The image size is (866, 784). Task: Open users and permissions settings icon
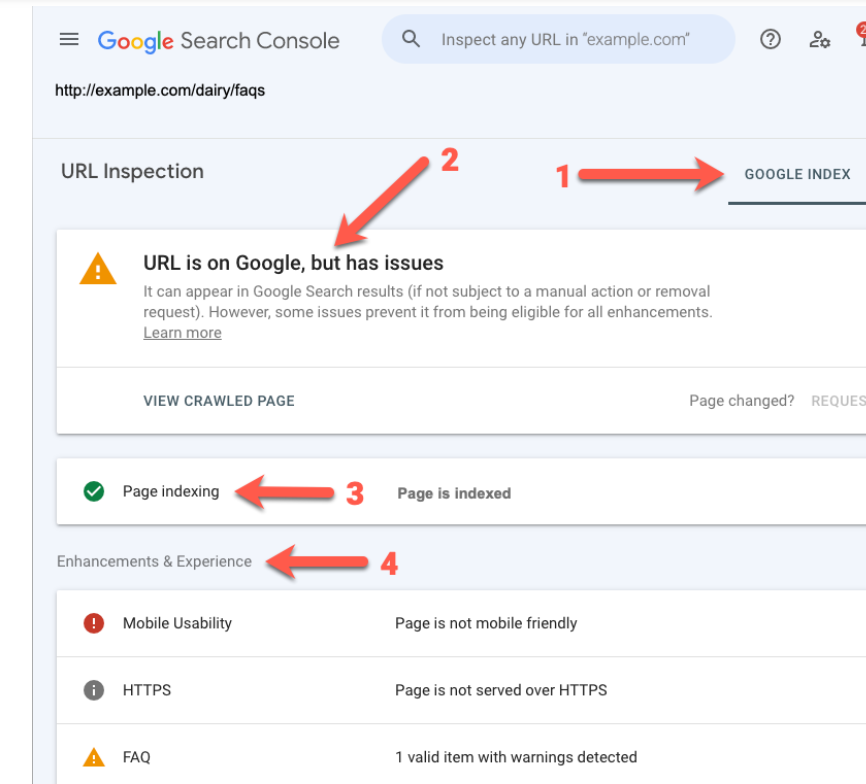820,40
